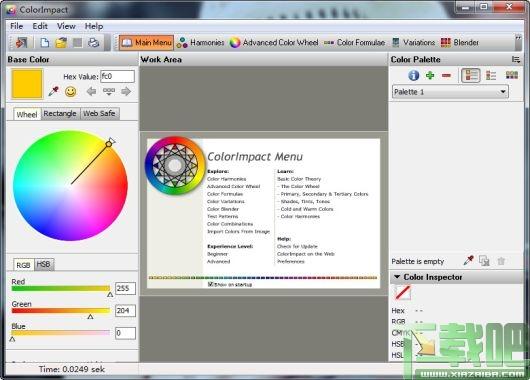Click the Print icon in toolbar
This screenshot has height=380, width=530.
pos(93,43)
